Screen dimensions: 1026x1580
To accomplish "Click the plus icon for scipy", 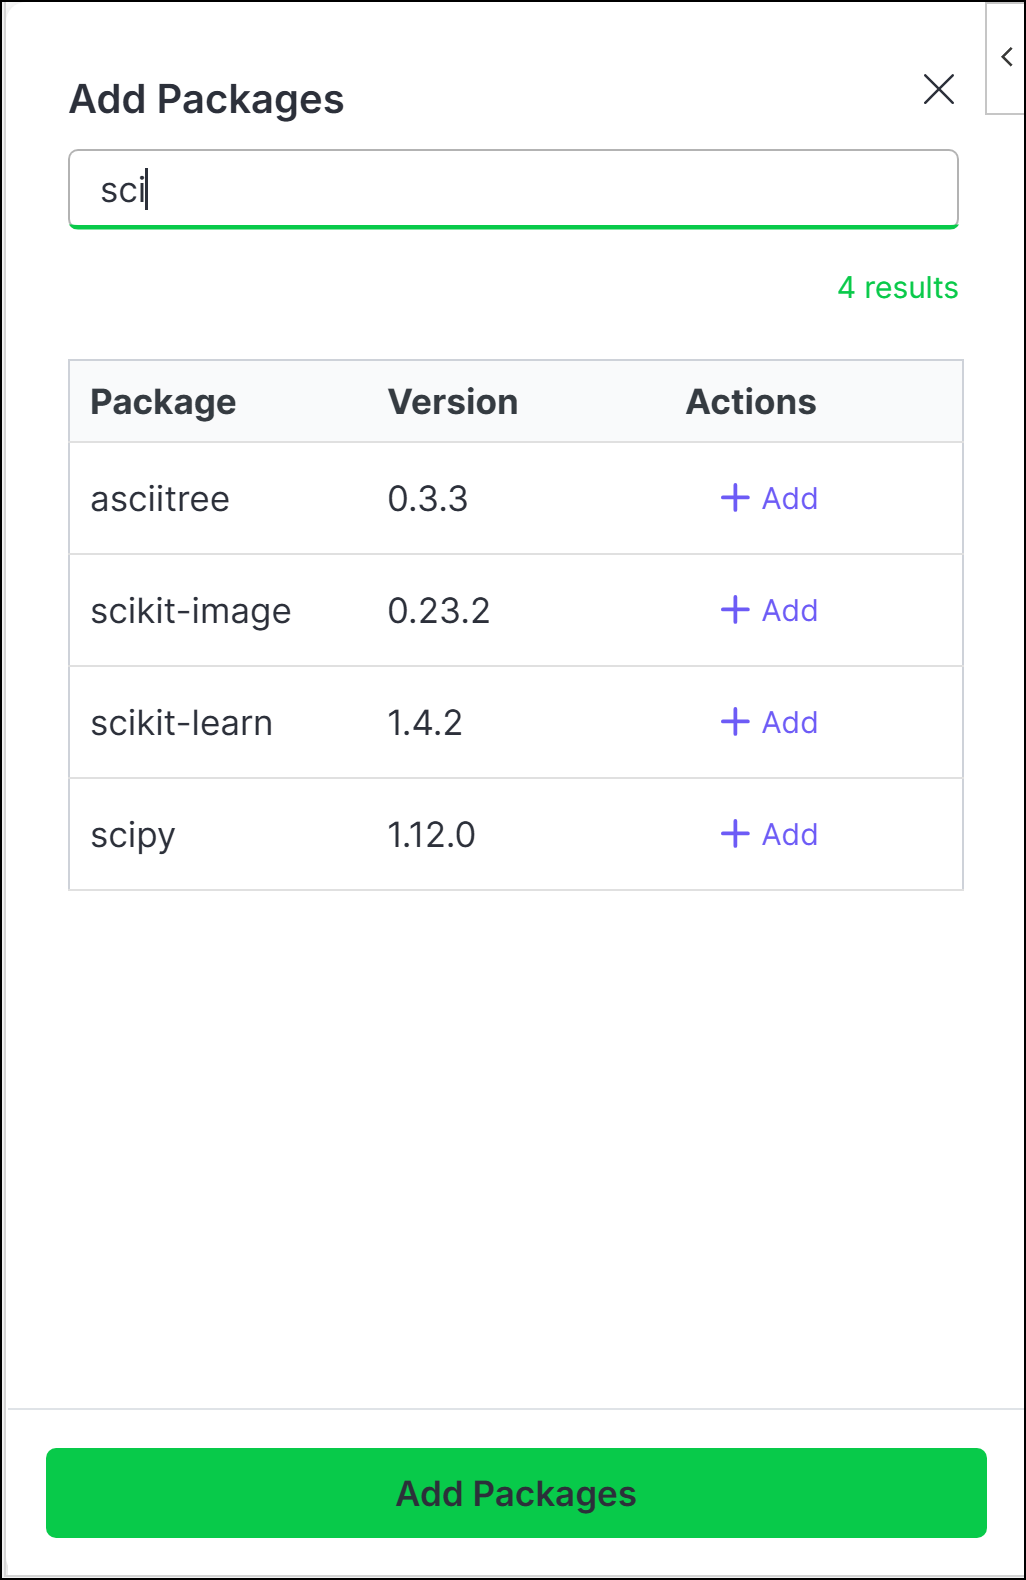I will click(x=735, y=834).
